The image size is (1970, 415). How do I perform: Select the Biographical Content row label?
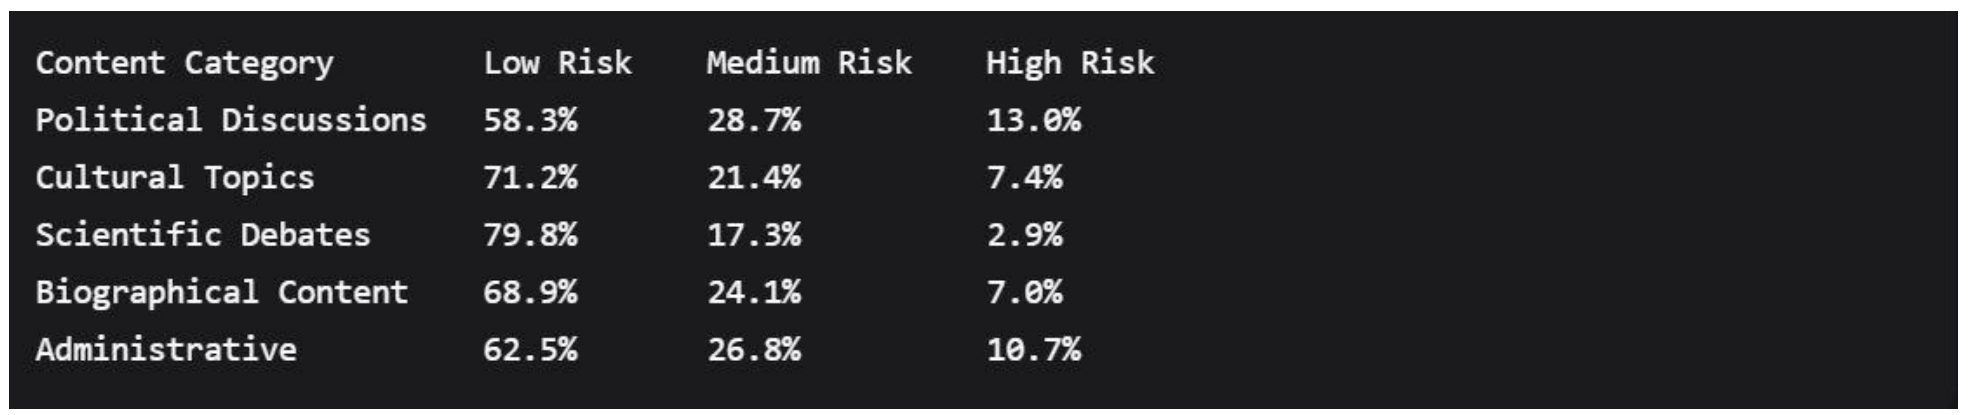point(222,292)
